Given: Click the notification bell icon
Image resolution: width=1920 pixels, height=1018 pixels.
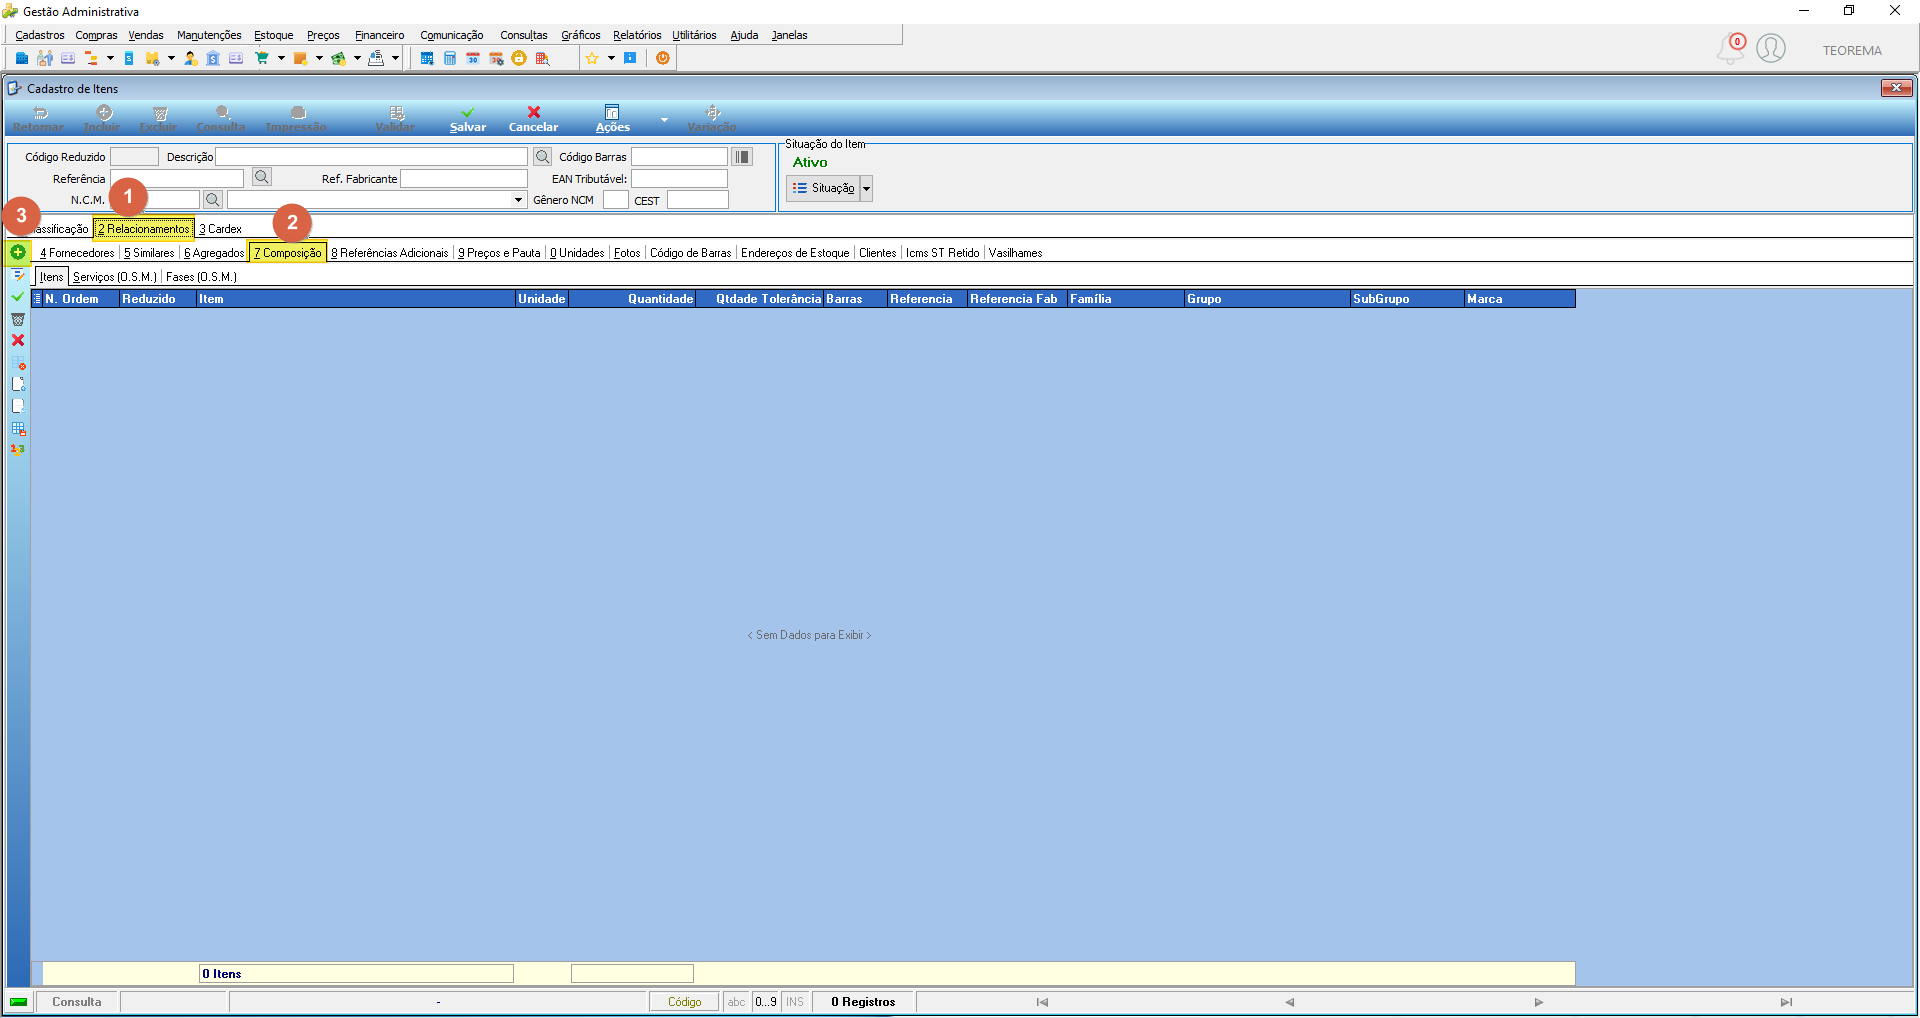Looking at the screenshot, I should point(1730,48).
